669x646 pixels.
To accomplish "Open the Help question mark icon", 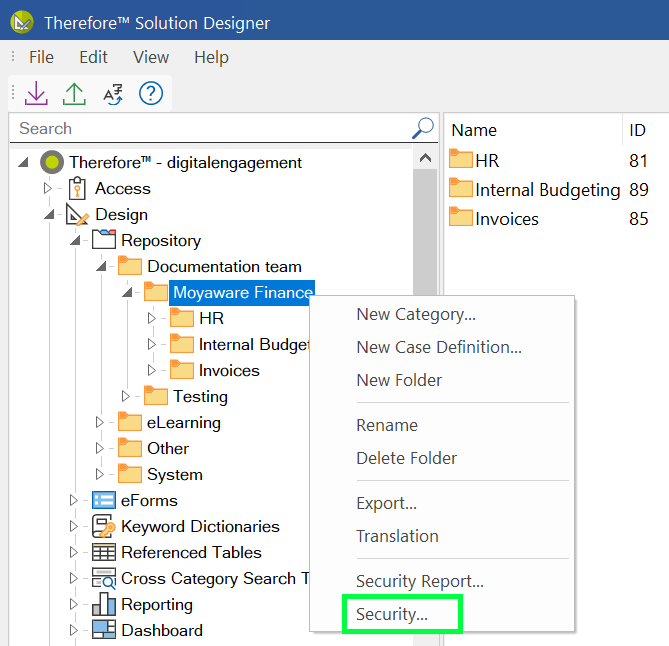I will [150, 94].
